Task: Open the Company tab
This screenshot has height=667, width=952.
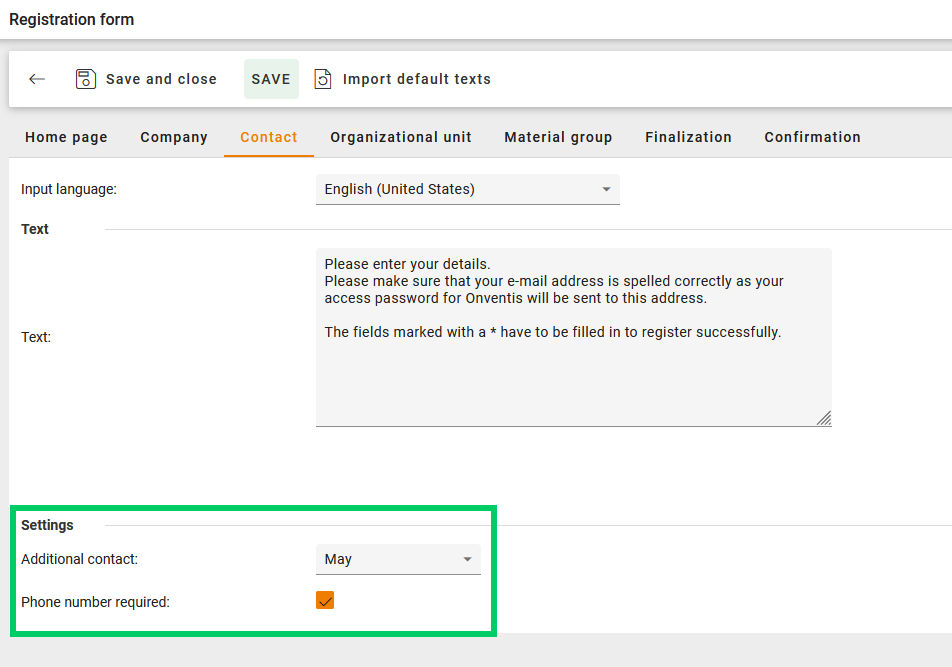Action: pyautogui.click(x=174, y=137)
